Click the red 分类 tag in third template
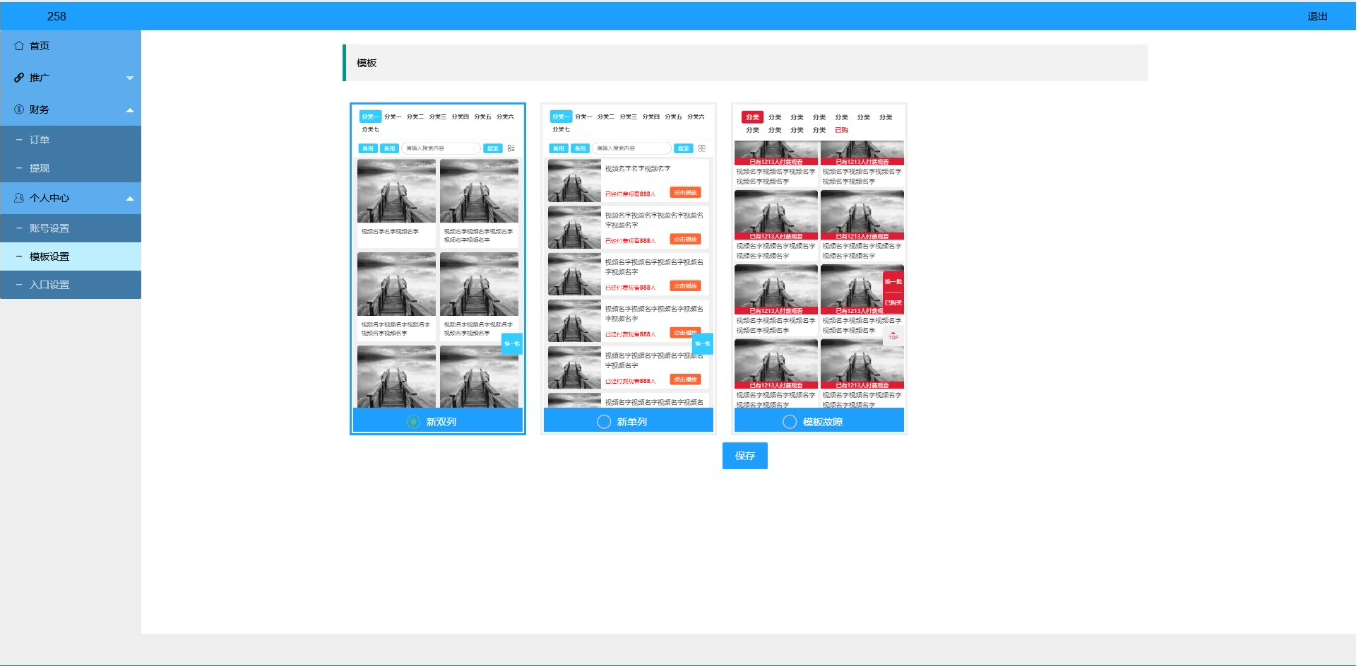 click(752, 117)
